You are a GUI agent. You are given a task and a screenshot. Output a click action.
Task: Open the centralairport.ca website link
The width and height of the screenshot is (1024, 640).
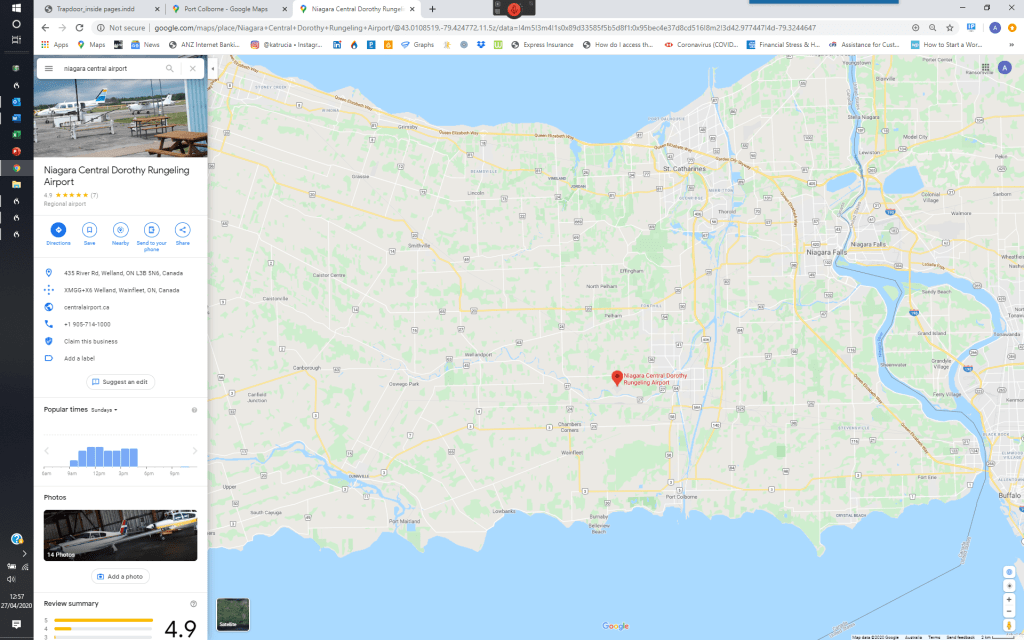(x=86, y=307)
